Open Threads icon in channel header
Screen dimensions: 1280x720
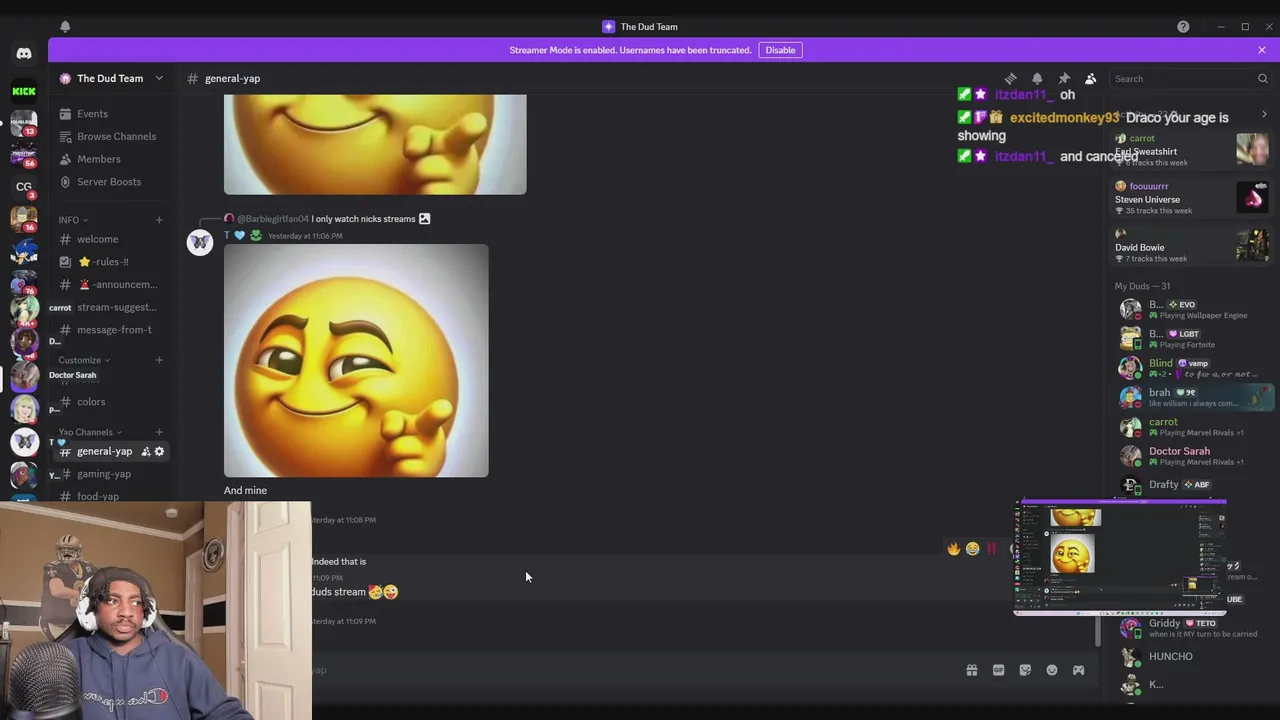(x=1010, y=79)
